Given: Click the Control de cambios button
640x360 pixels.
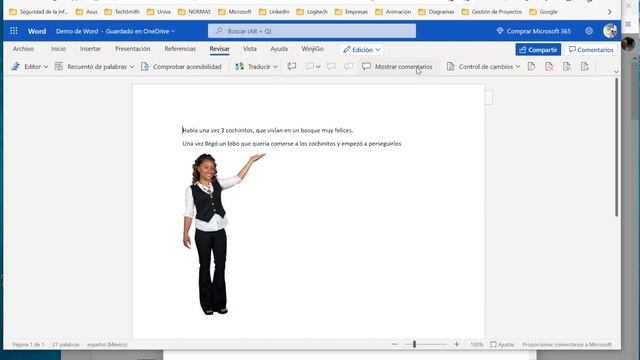Looking at the screenshot, I should point(480,67).
